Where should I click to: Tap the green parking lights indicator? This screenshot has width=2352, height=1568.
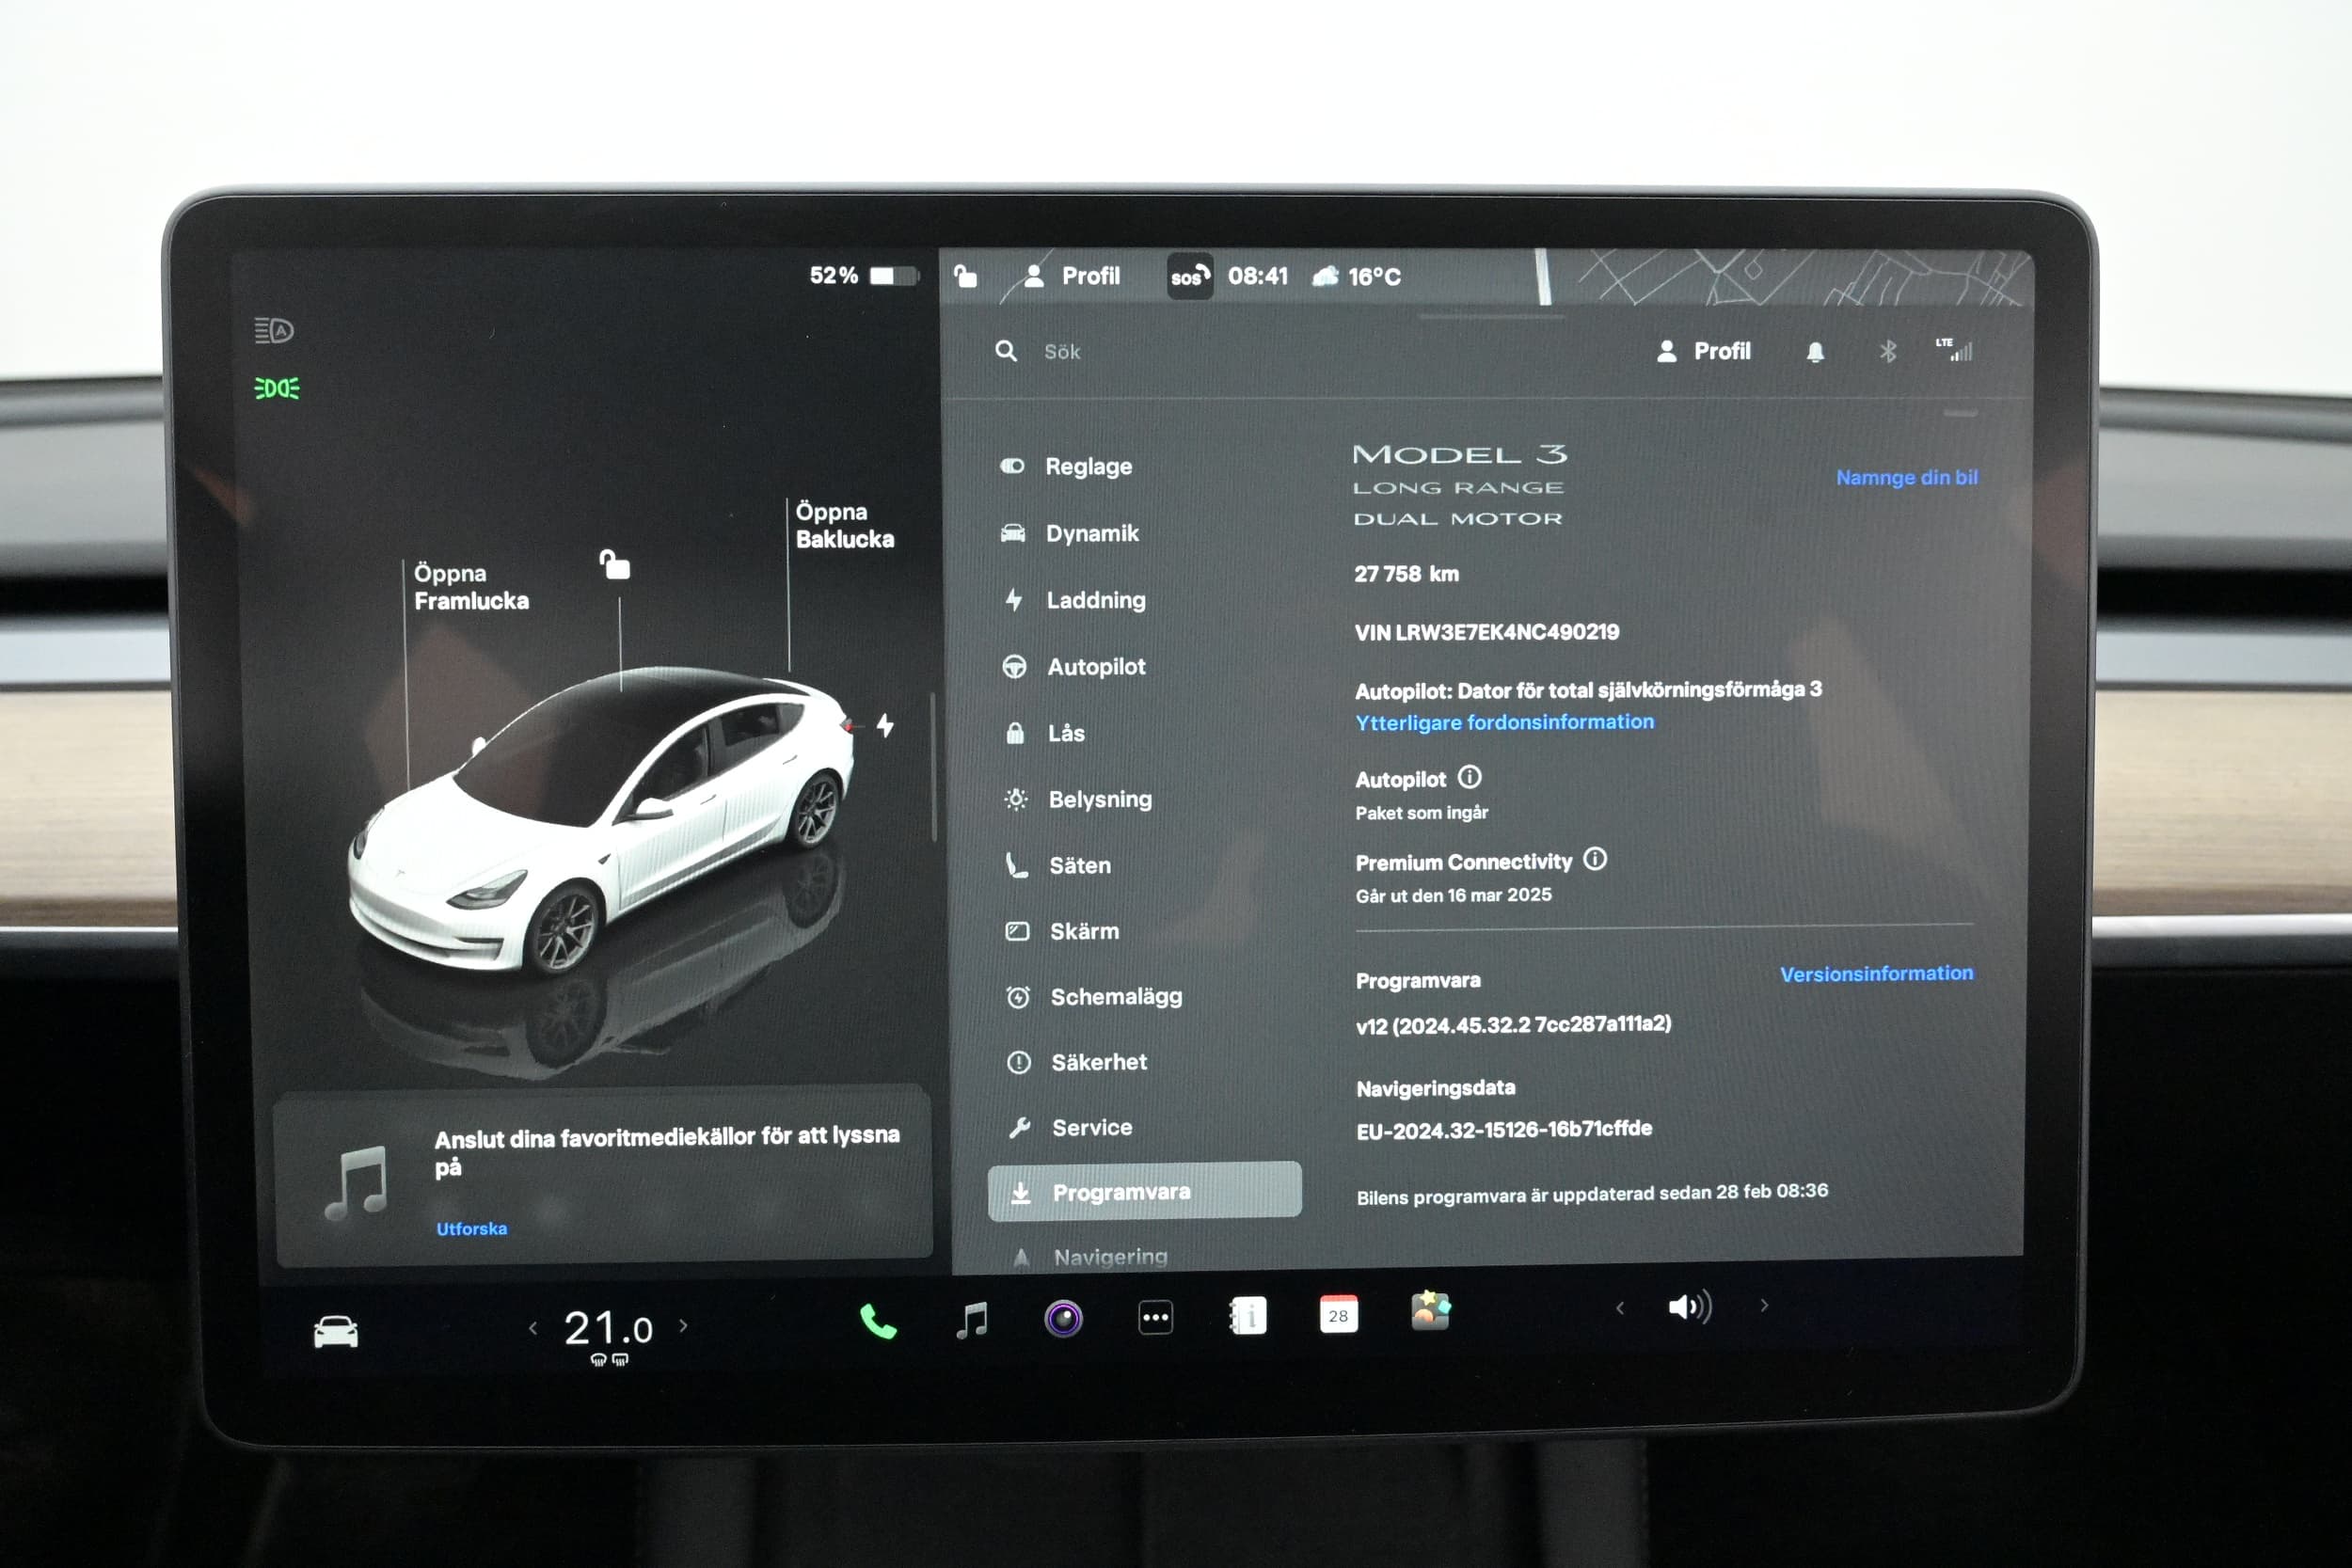[x=276, y=388]
